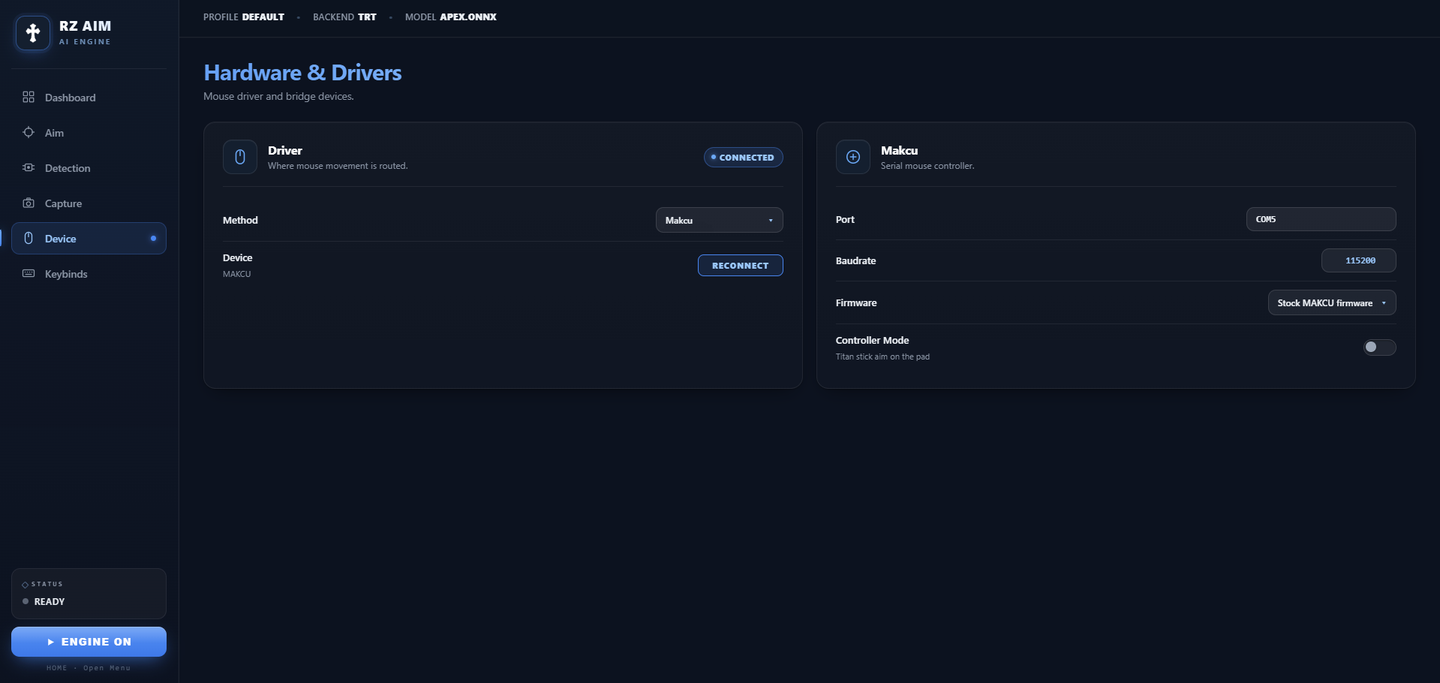The width and height of the screenshot is (1440, 683).
Task: Open the Method dropdown showing Makcu
Action: pos(719,220)
